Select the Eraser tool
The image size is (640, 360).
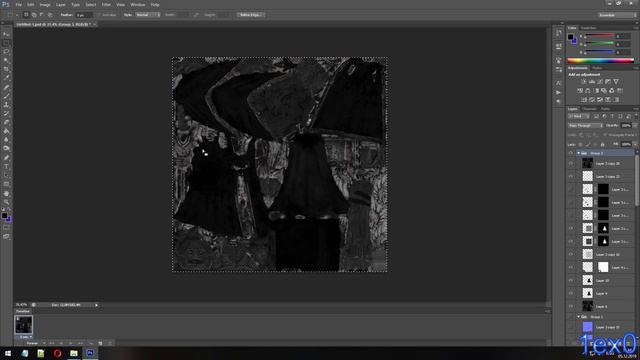click(6, 122)
